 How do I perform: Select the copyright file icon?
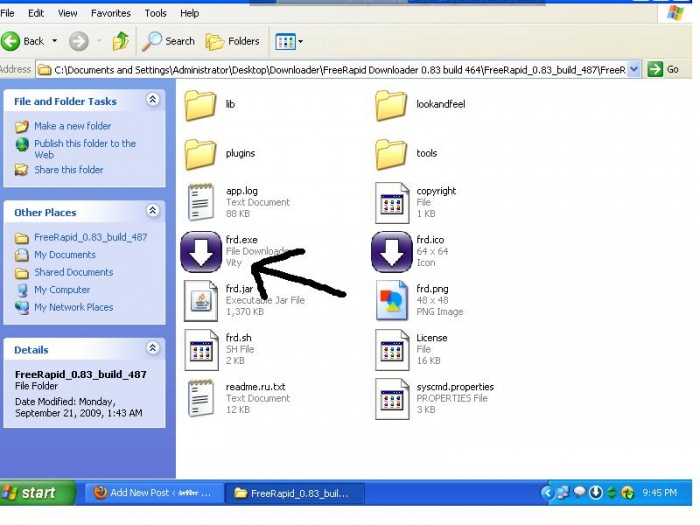392,203
